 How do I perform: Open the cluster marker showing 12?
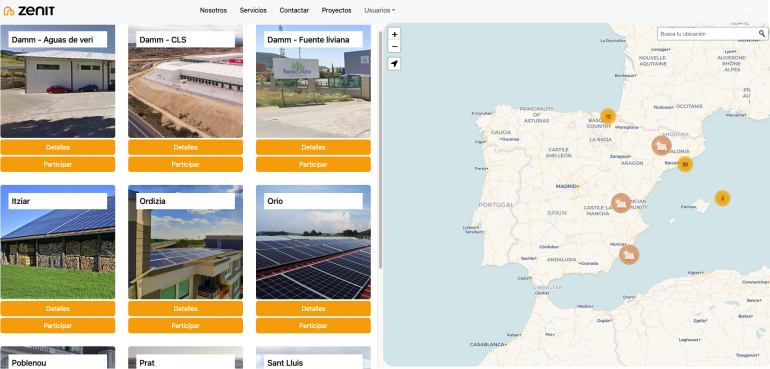coord(608,117)
